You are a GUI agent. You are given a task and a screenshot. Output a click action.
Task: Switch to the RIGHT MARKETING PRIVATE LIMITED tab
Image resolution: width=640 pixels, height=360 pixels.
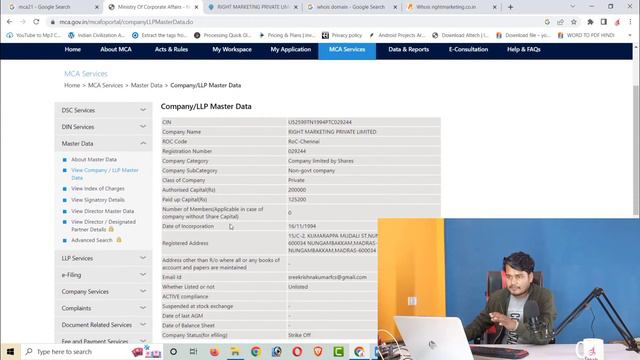[253, 7]
